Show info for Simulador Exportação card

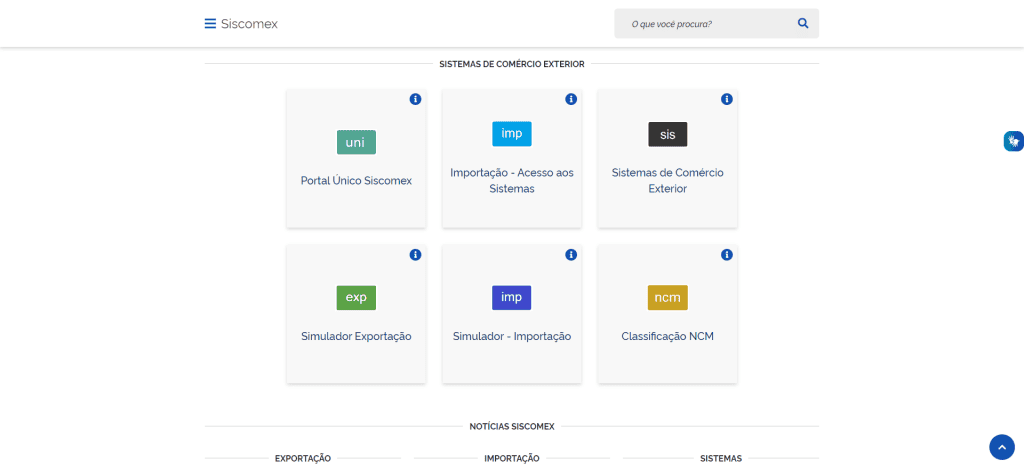[x=415, y=255]
